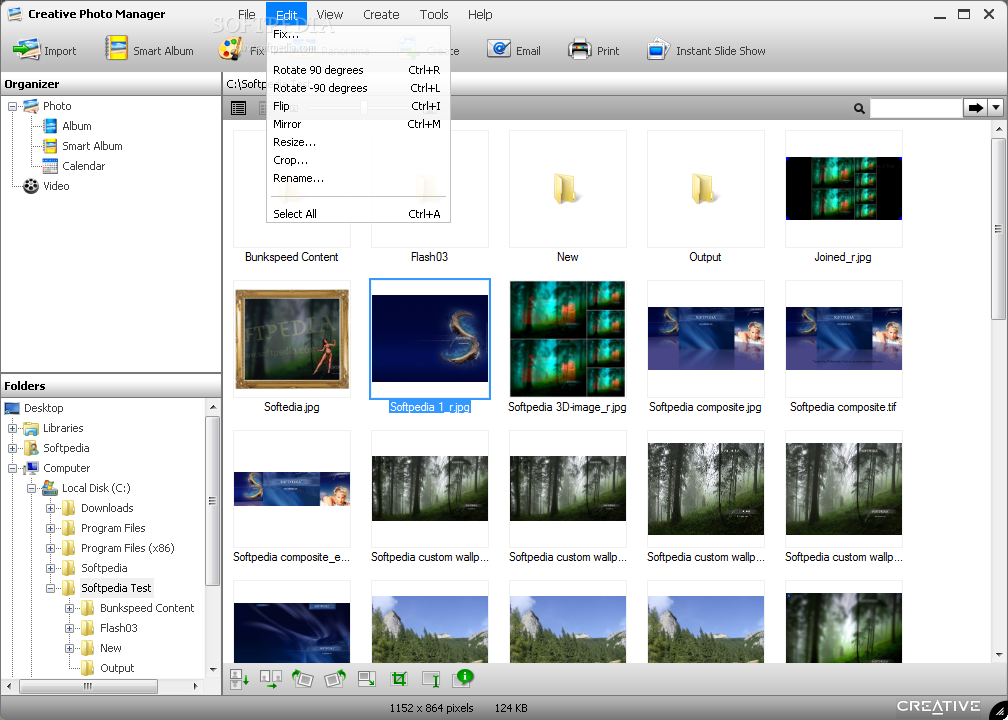
Task: Select the Softedia.jpg framed thumbnail
Action: tap(292, 339)
